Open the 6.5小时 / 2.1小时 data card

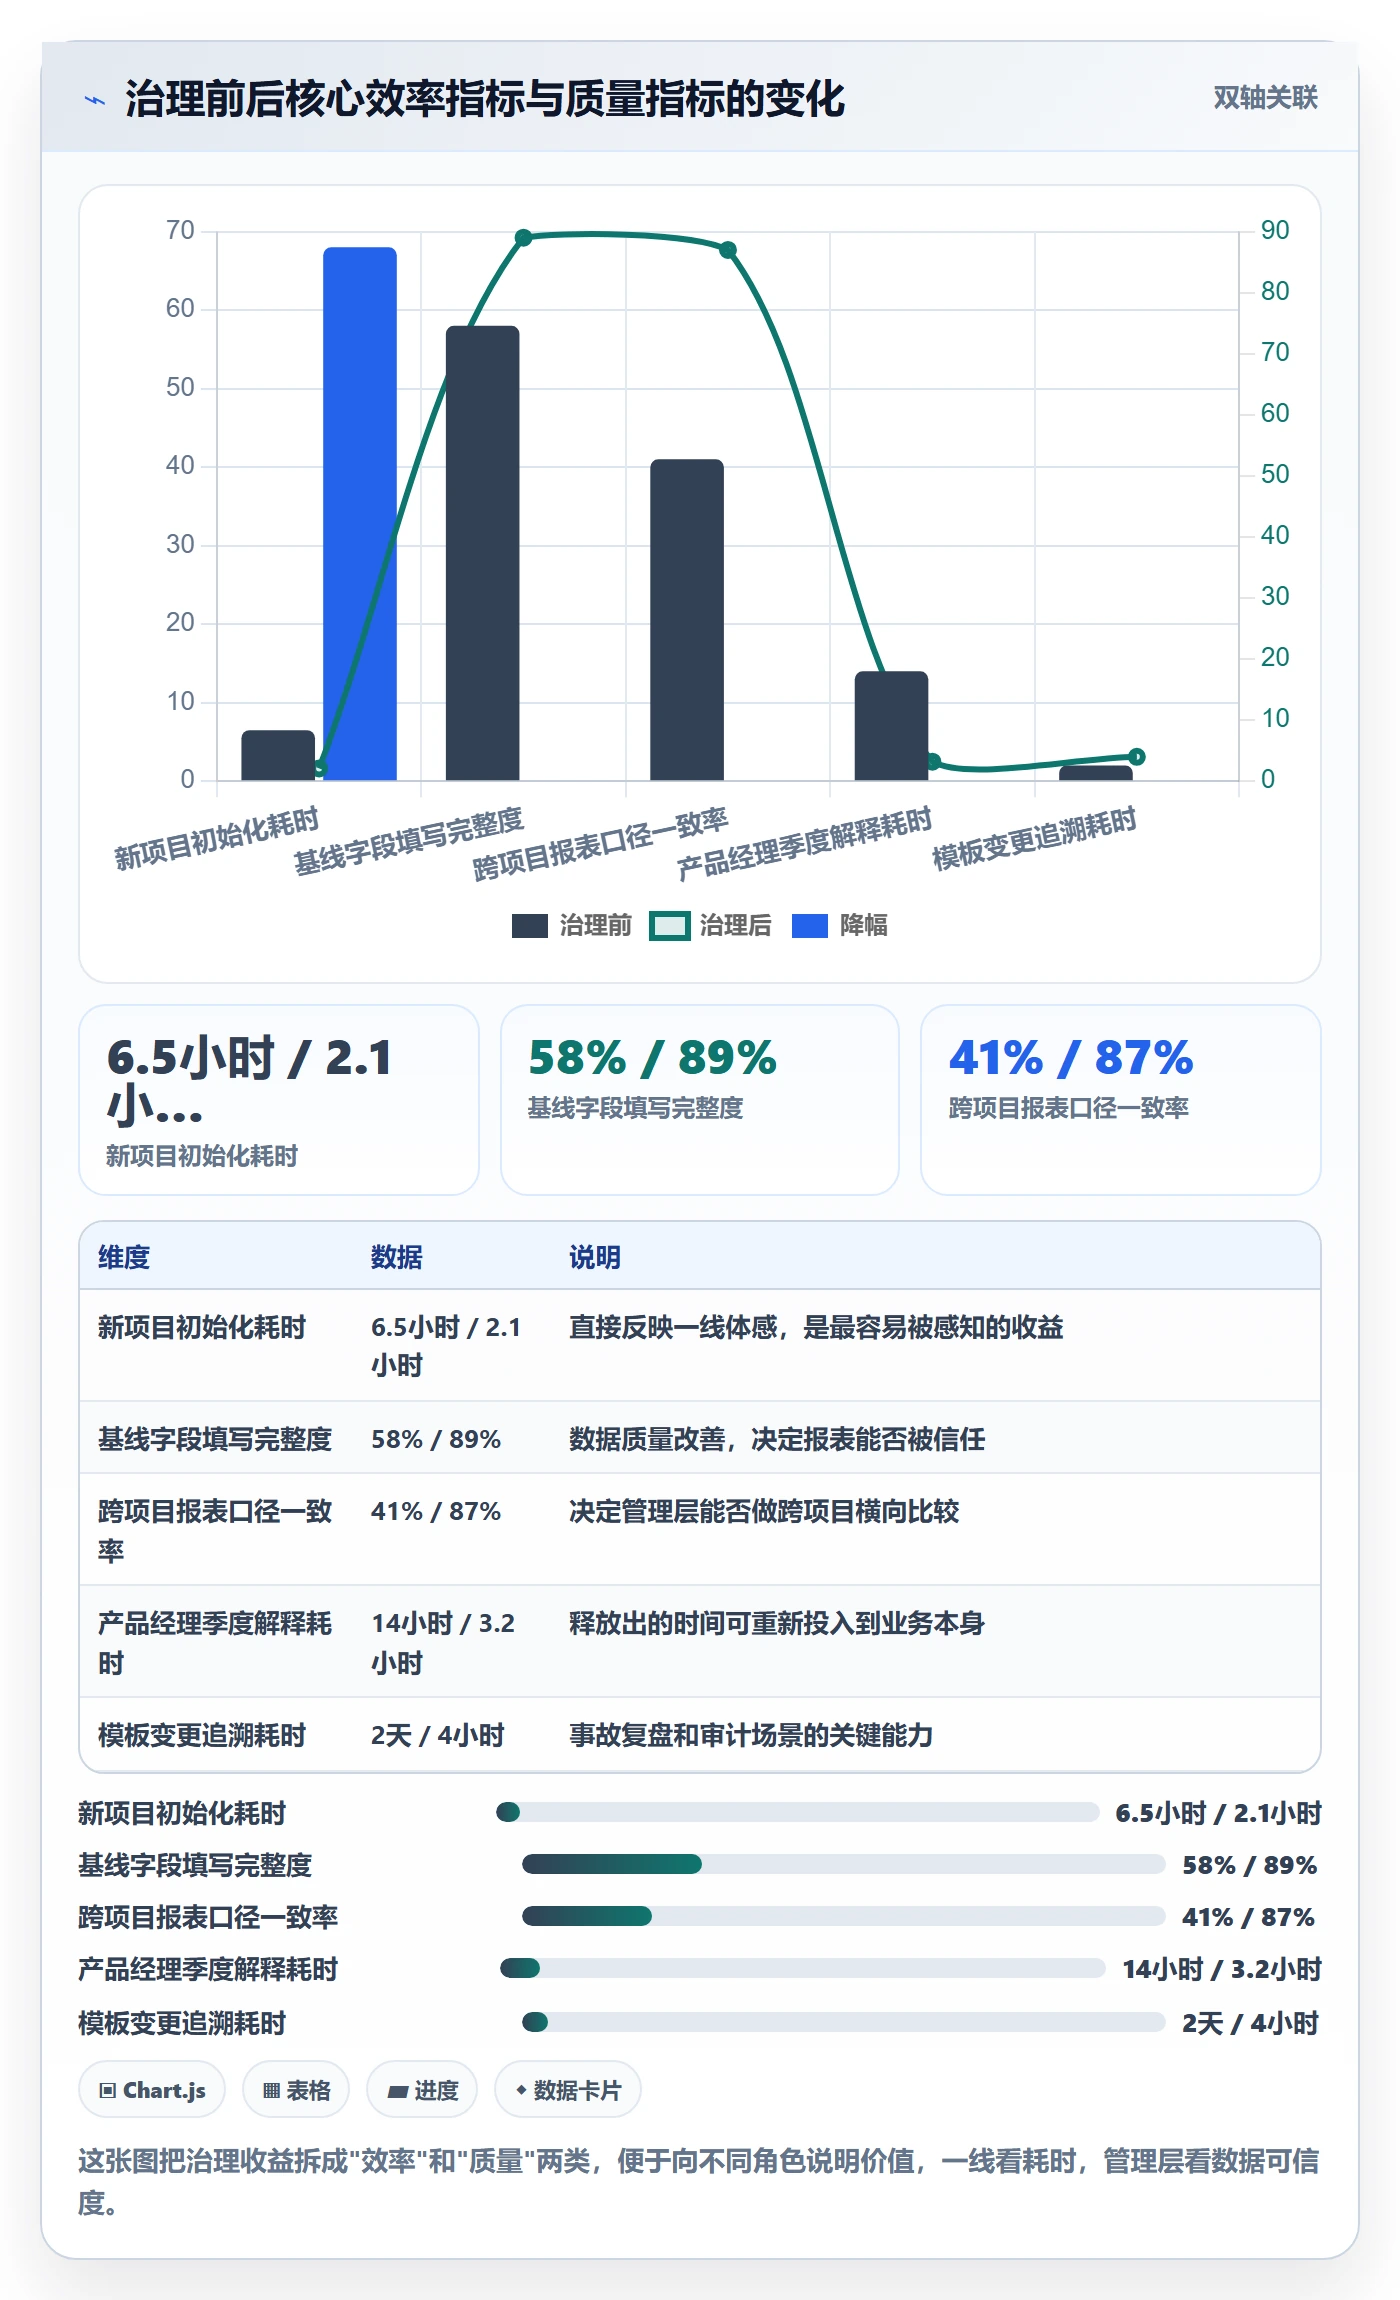point(279,1100)
